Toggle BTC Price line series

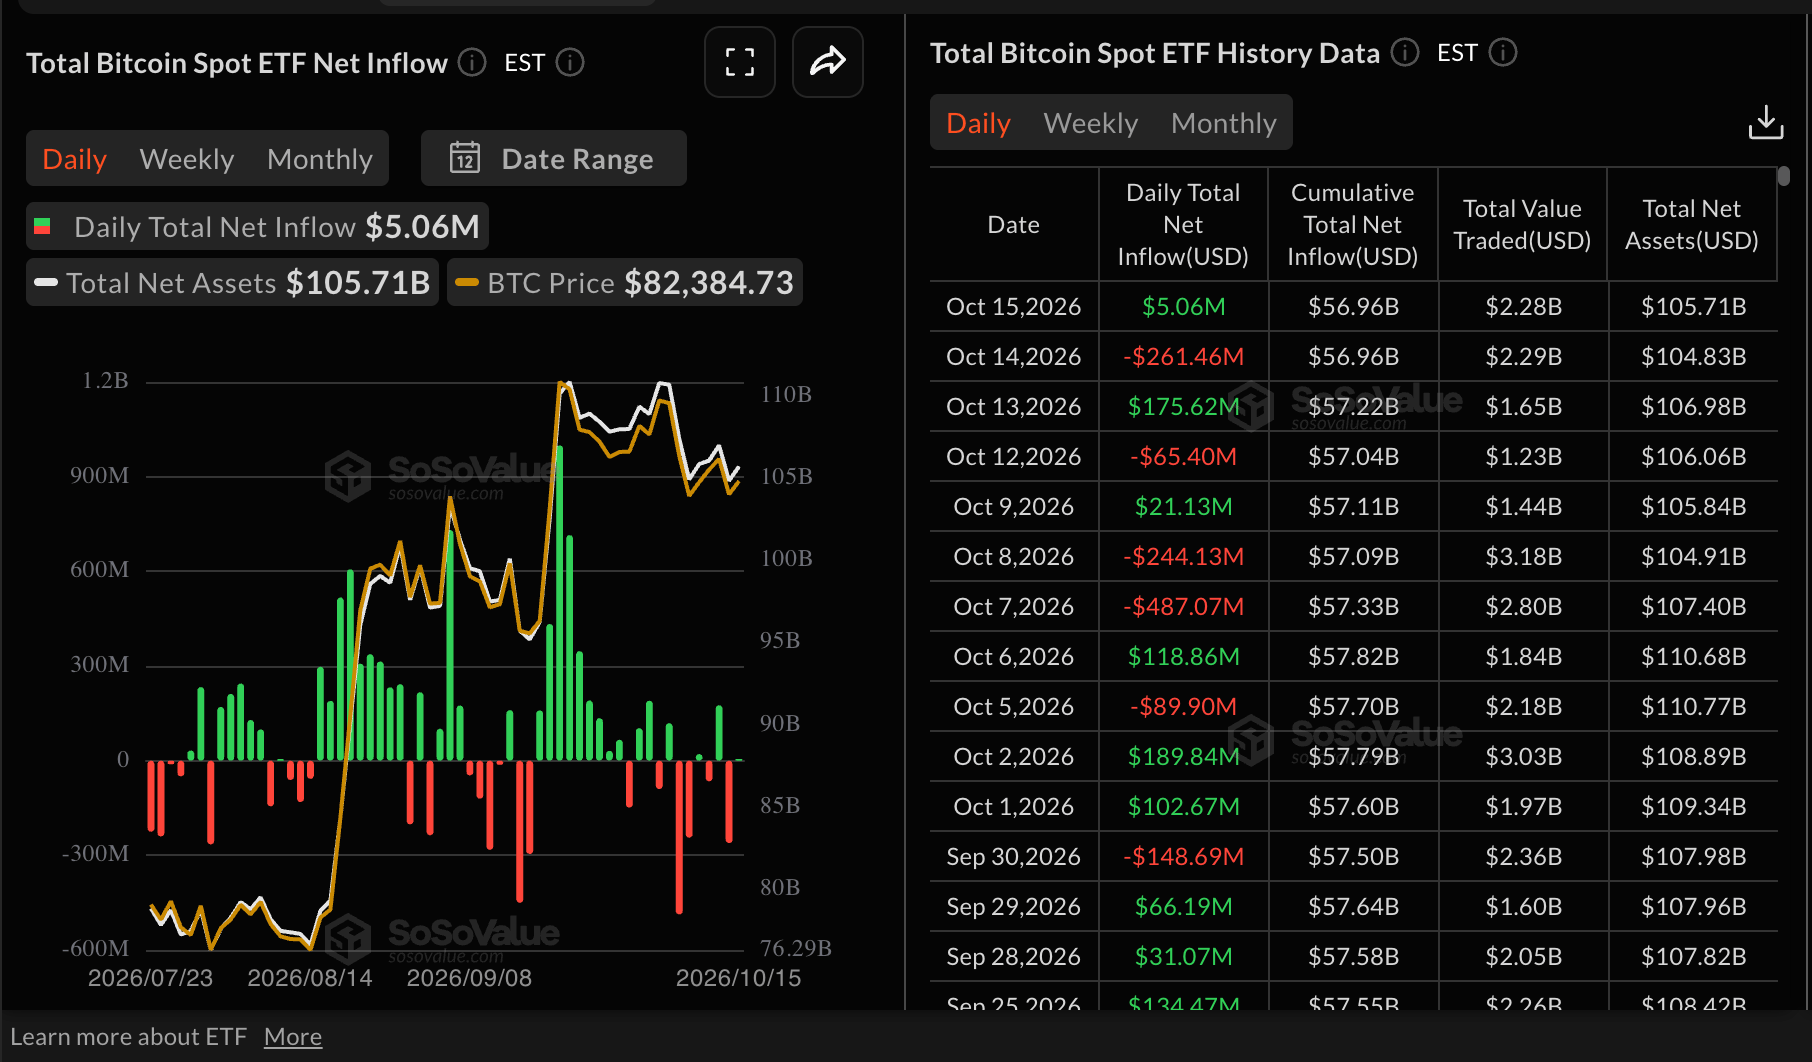click(x=625, y=282)
